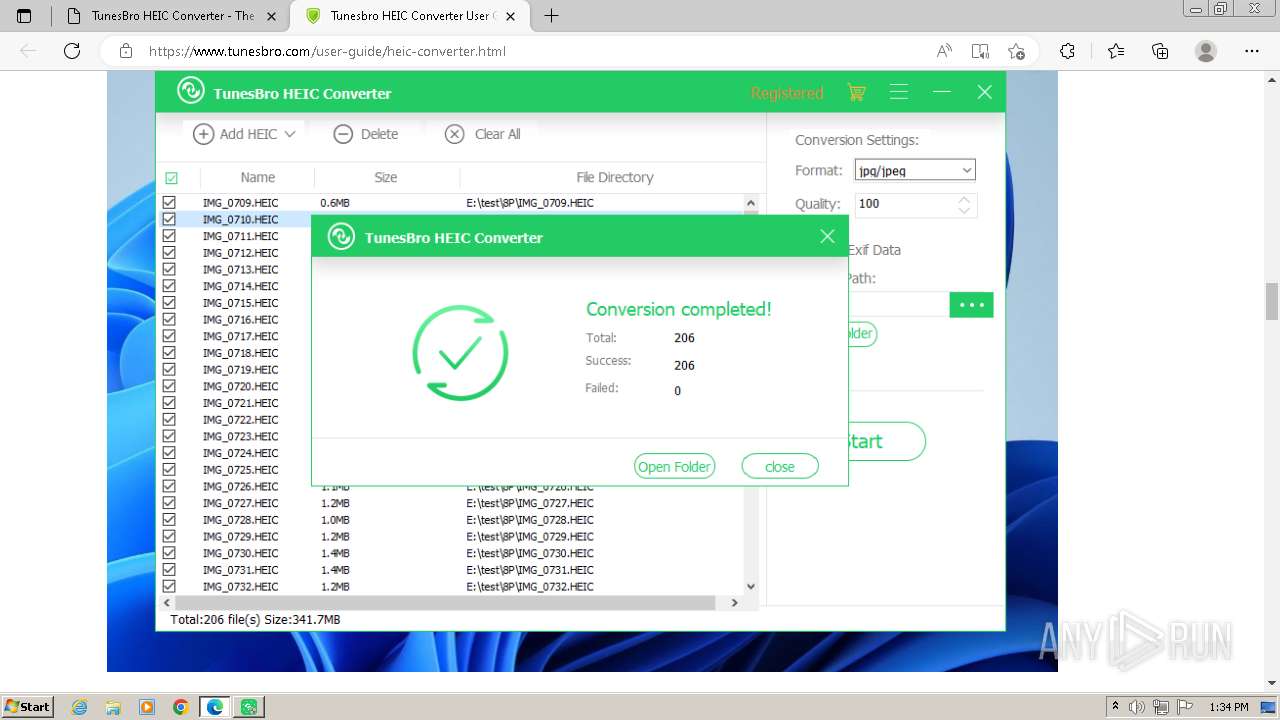Image resolution: width=1280 pixels, height=720 pixels.
Task: Uncheck the IMG_0710.HEIC checkbox
Action: tap(169, 219)
